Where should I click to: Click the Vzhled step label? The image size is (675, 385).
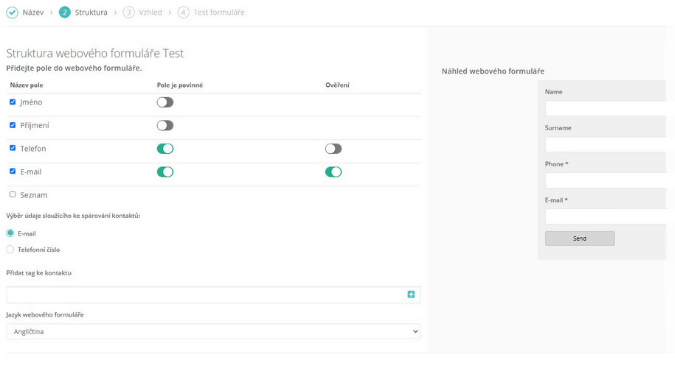tap(150, 12)
